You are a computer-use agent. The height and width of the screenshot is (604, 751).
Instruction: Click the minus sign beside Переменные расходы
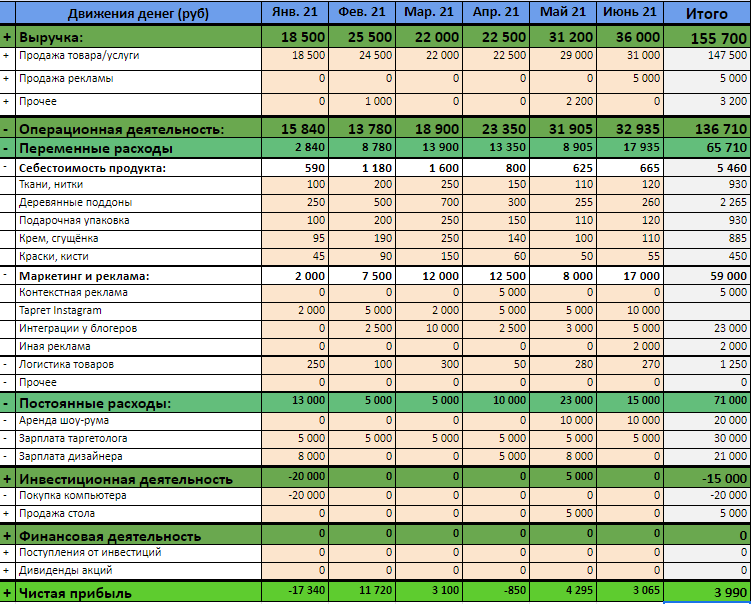tap(7, 148)
